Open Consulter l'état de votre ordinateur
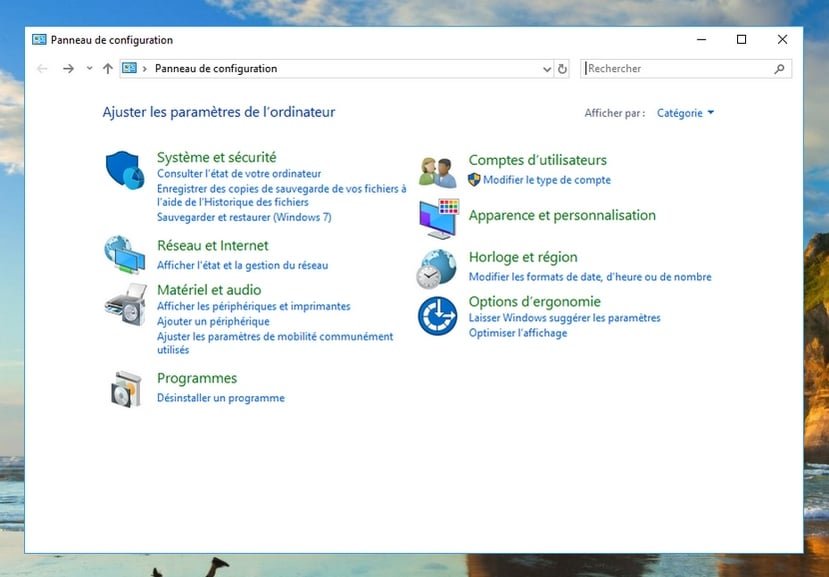Image resolution: width=829 pixels, height=577 pixels. coord(239,173)
